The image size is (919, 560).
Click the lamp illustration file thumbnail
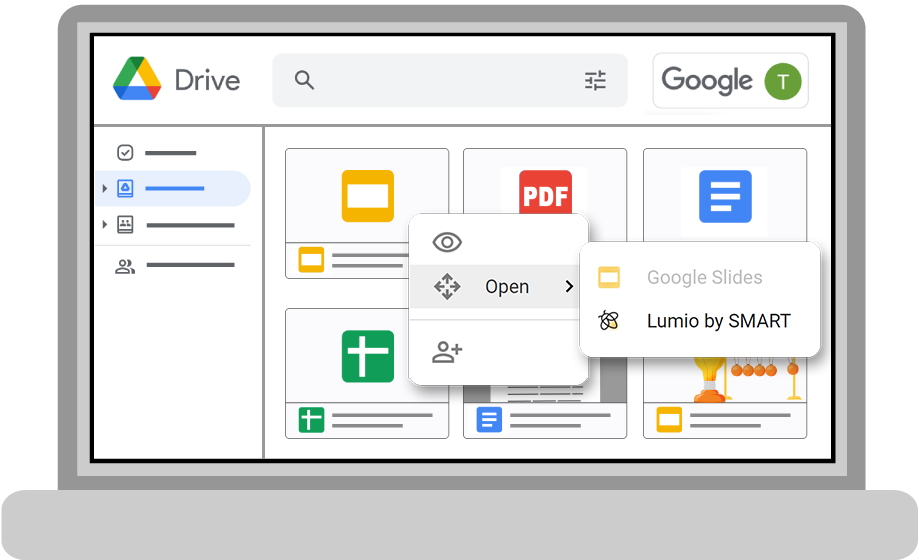pos(724,379)
